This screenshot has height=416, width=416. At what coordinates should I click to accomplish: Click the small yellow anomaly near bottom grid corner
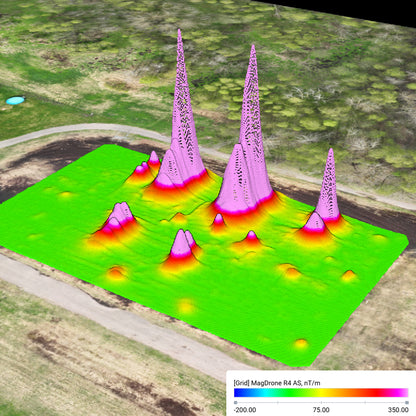301,344
